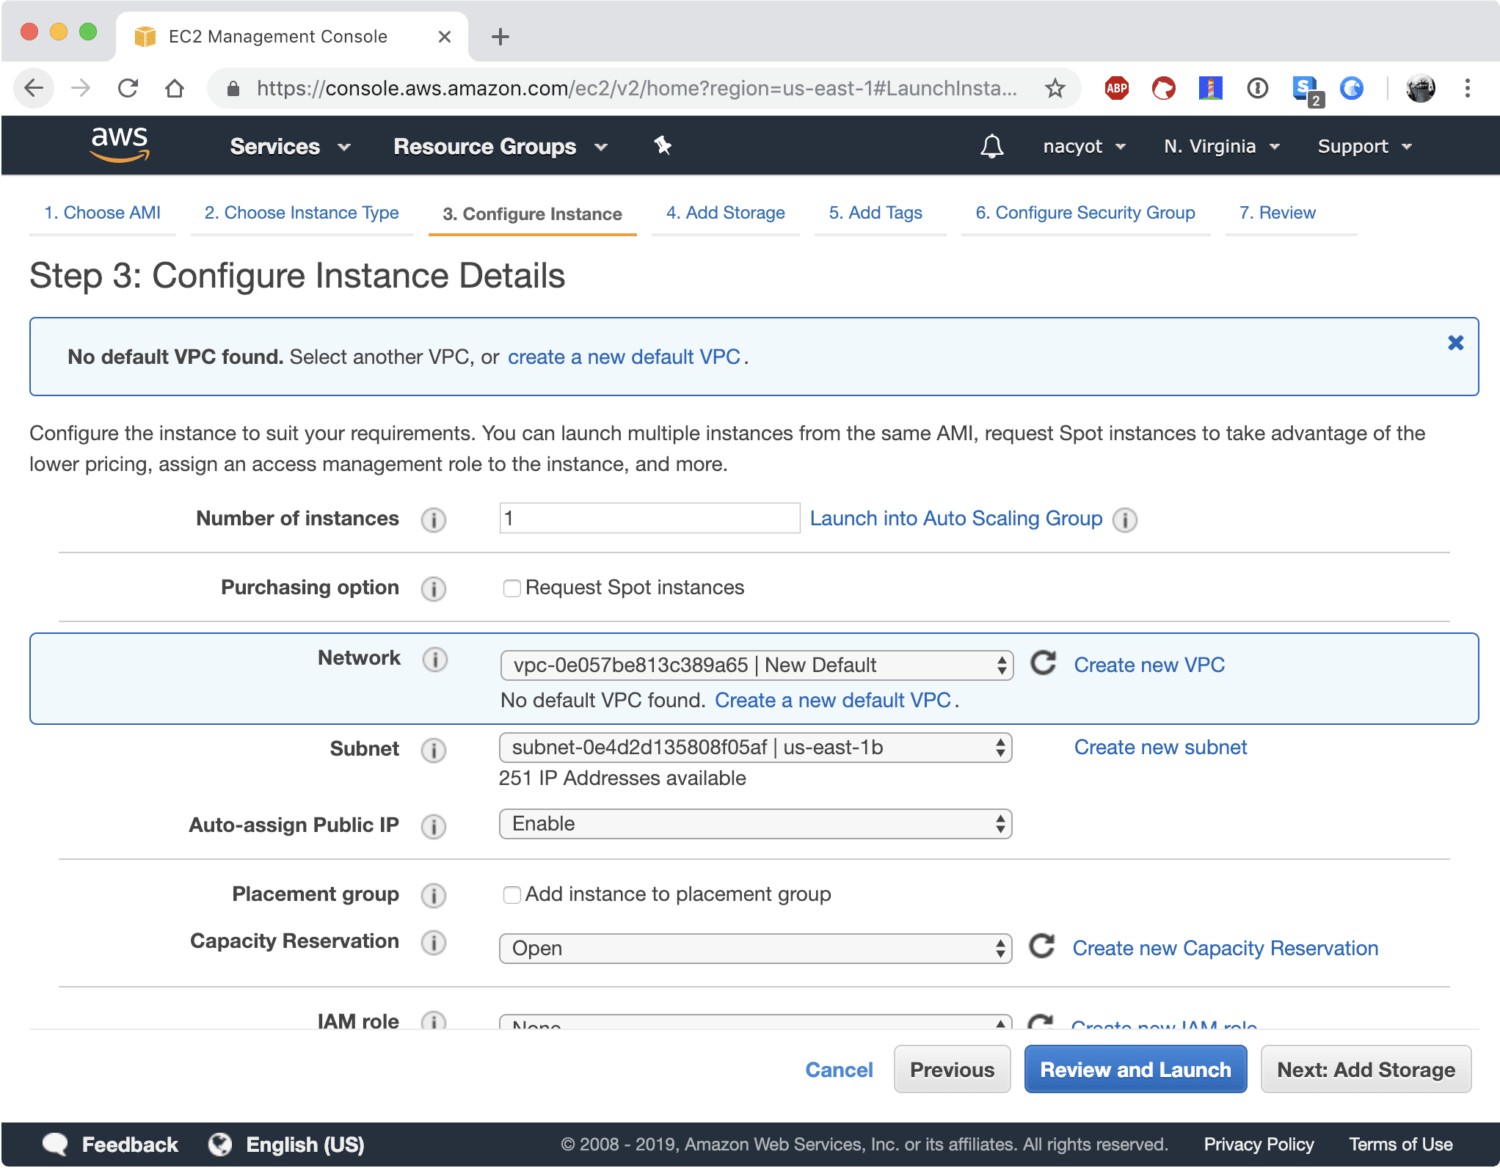Open the notifications bell icon
The width and height of the screenshot is (1500, 1168).
(991, 147)
